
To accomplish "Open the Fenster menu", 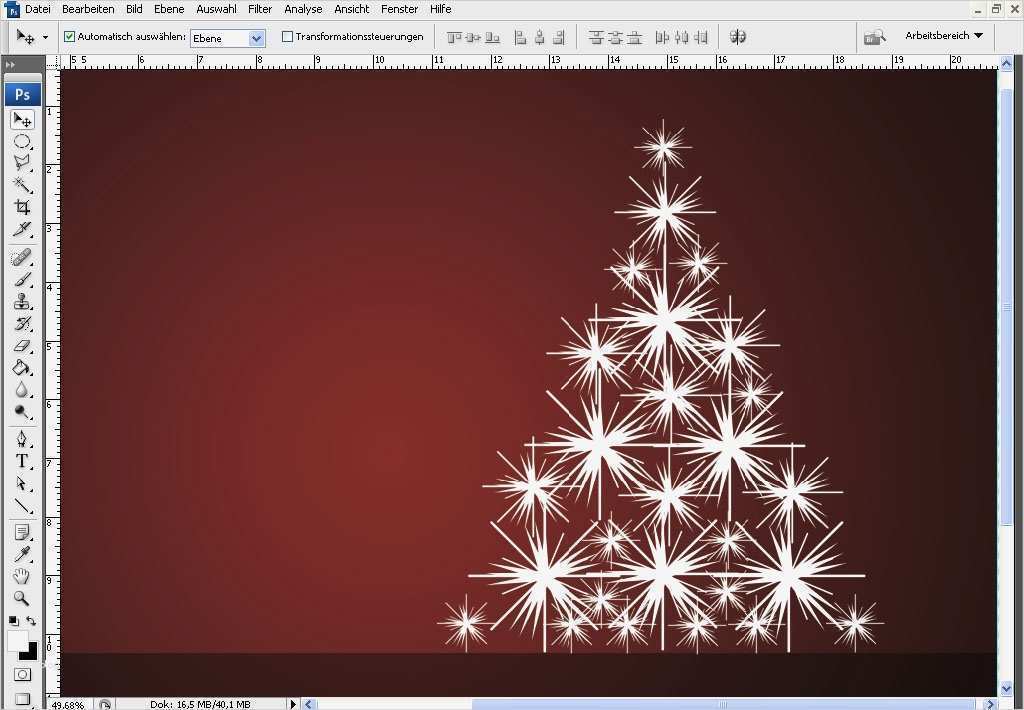I will 399,9.
